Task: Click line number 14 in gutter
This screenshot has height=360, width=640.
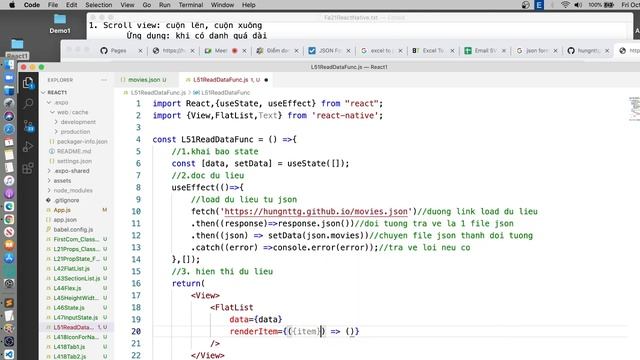Action: coord(136,260)
